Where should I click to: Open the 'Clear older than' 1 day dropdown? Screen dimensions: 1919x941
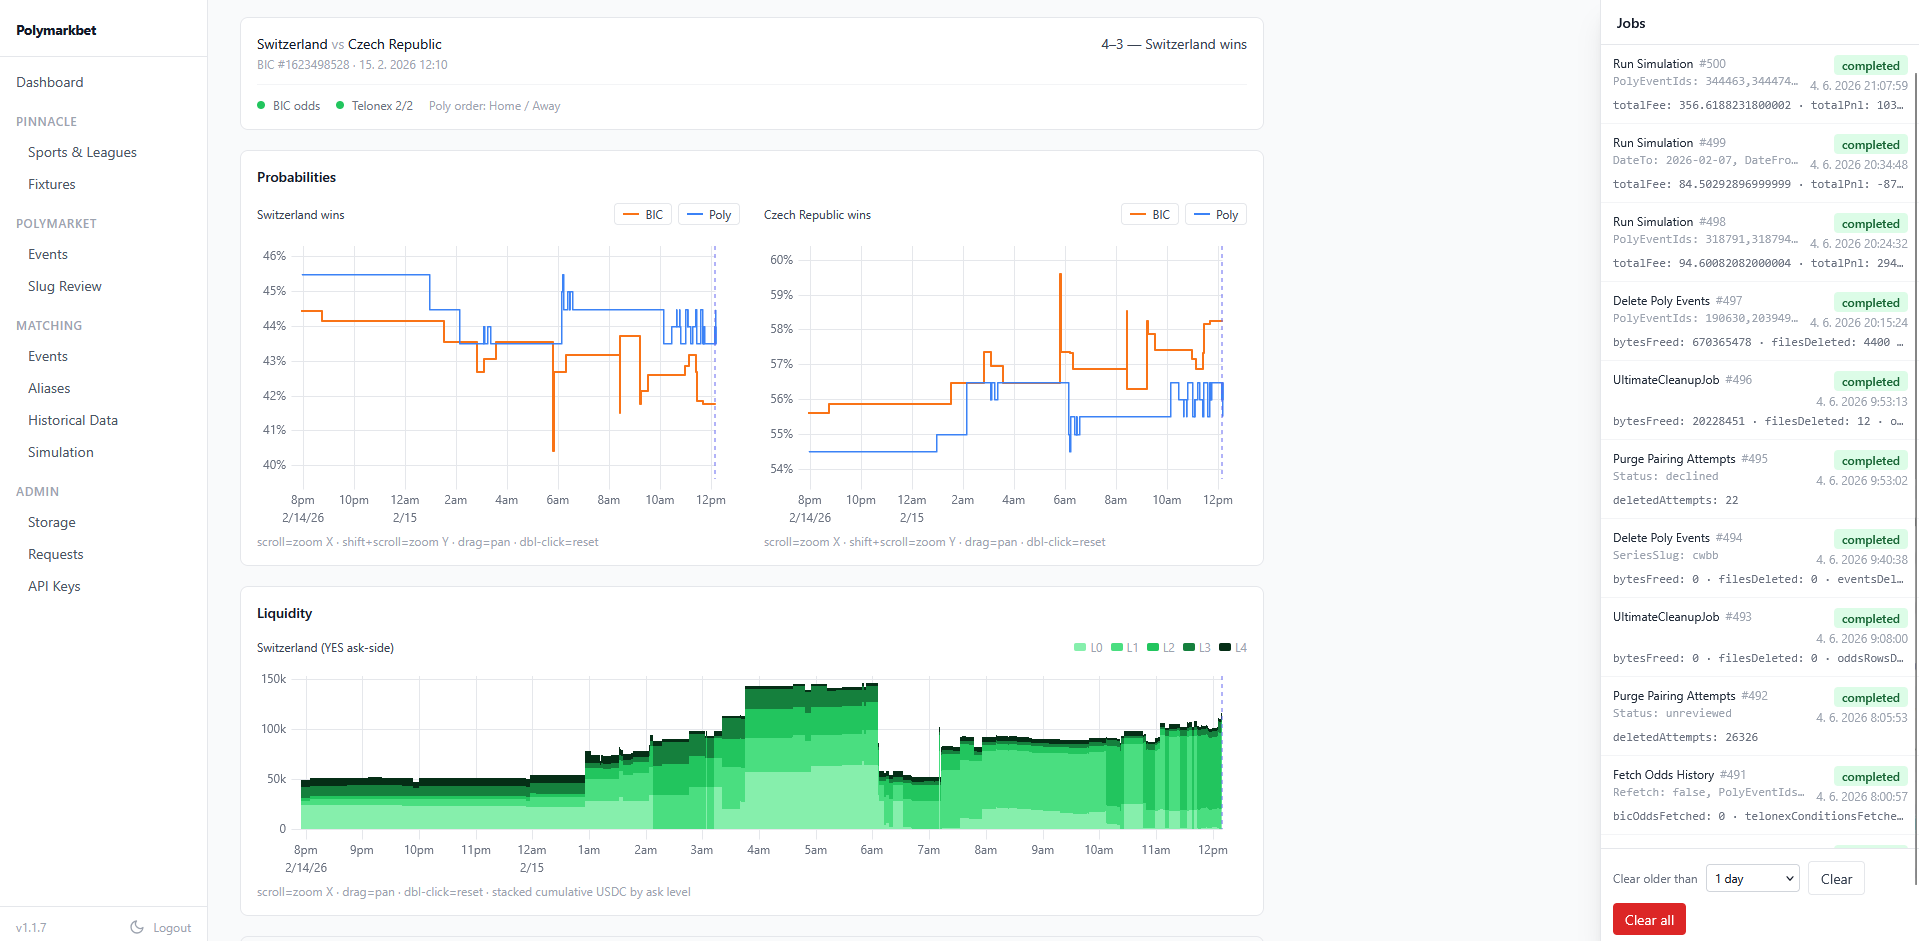click(x=1753, y=879)
